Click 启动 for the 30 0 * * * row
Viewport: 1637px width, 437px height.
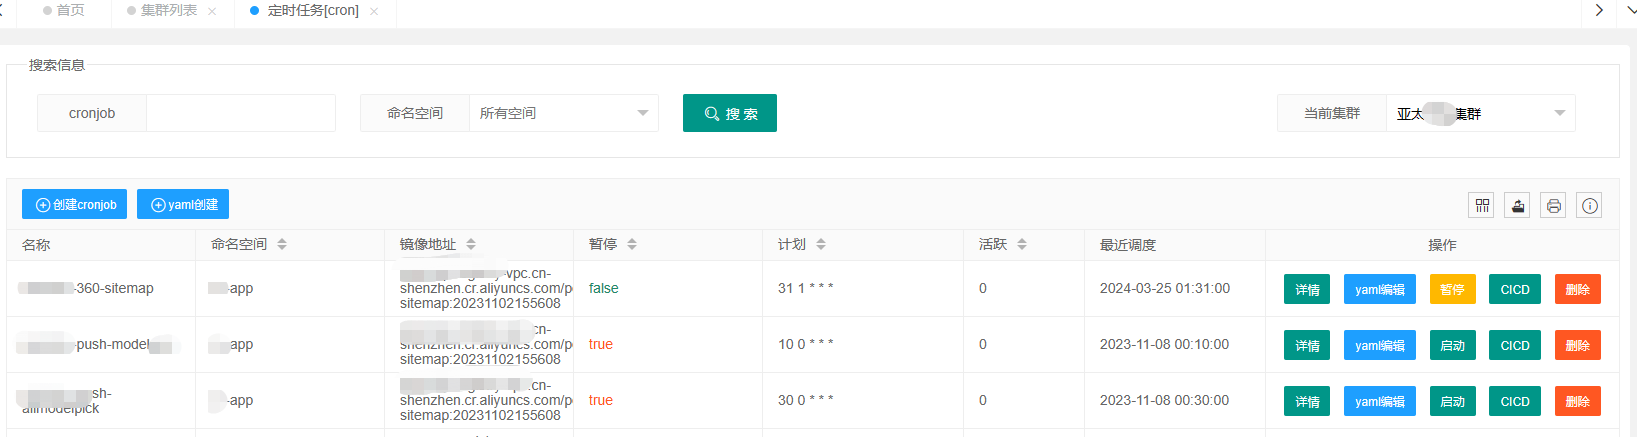click(1453, 401)
